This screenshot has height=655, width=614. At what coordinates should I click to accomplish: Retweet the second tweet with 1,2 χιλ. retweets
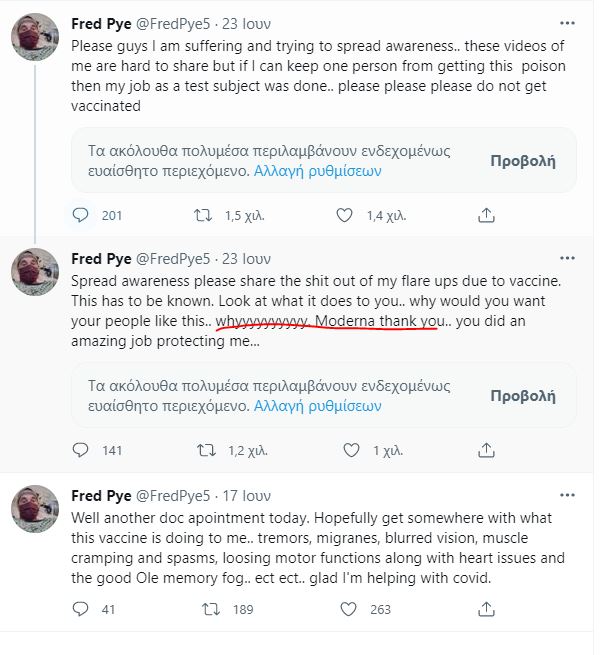click(202, 450)
